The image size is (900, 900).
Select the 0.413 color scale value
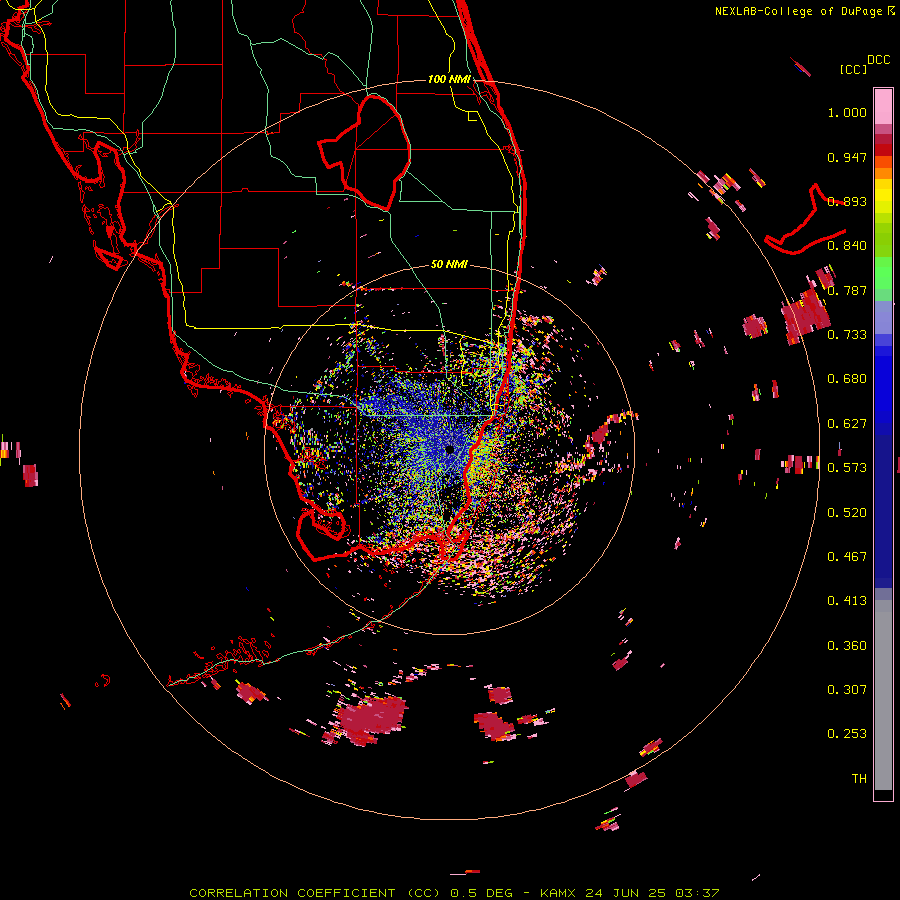pos(847,601)
